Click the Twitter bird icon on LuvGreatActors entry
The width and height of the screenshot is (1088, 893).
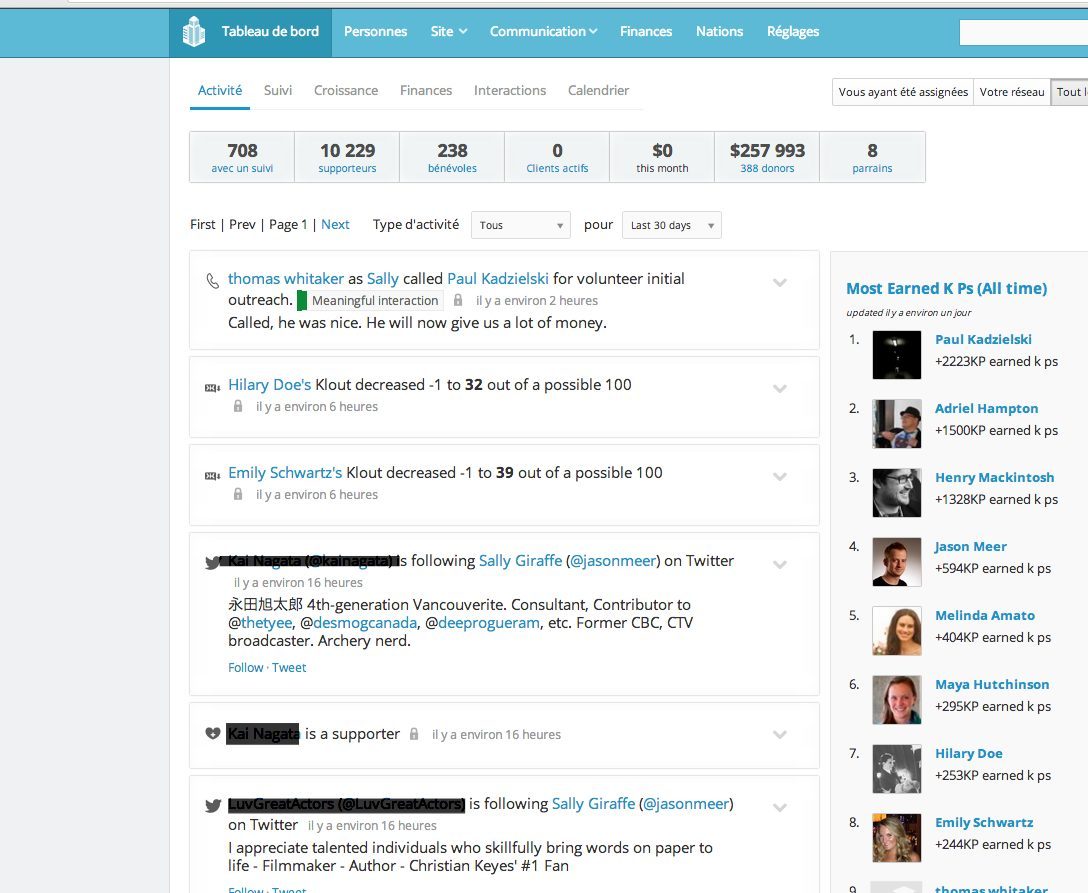click(213, 805)
